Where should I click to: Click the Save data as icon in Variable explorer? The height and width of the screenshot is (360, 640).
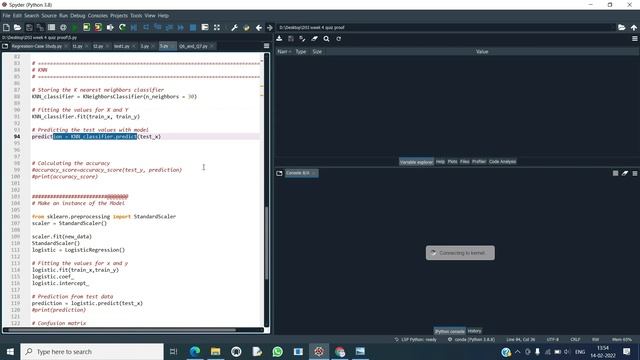302,39
